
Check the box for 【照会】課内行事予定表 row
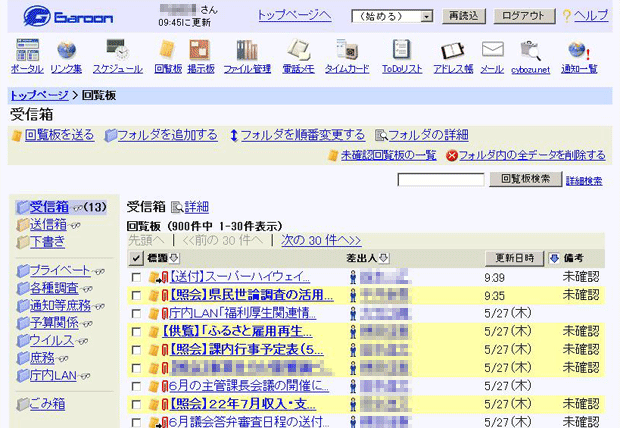click(x=136, y=350)
